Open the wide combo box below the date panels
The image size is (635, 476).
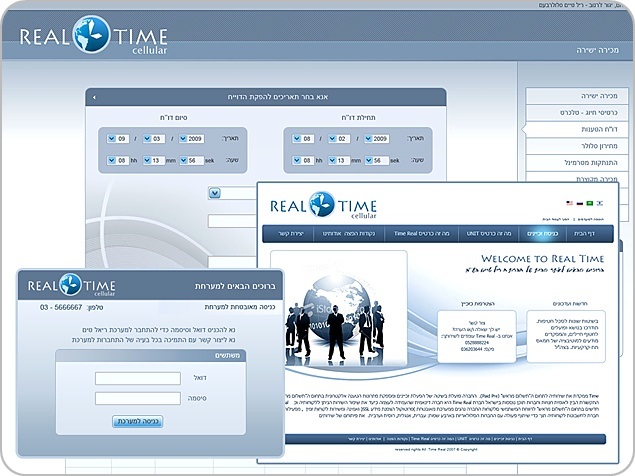[232, 193]
